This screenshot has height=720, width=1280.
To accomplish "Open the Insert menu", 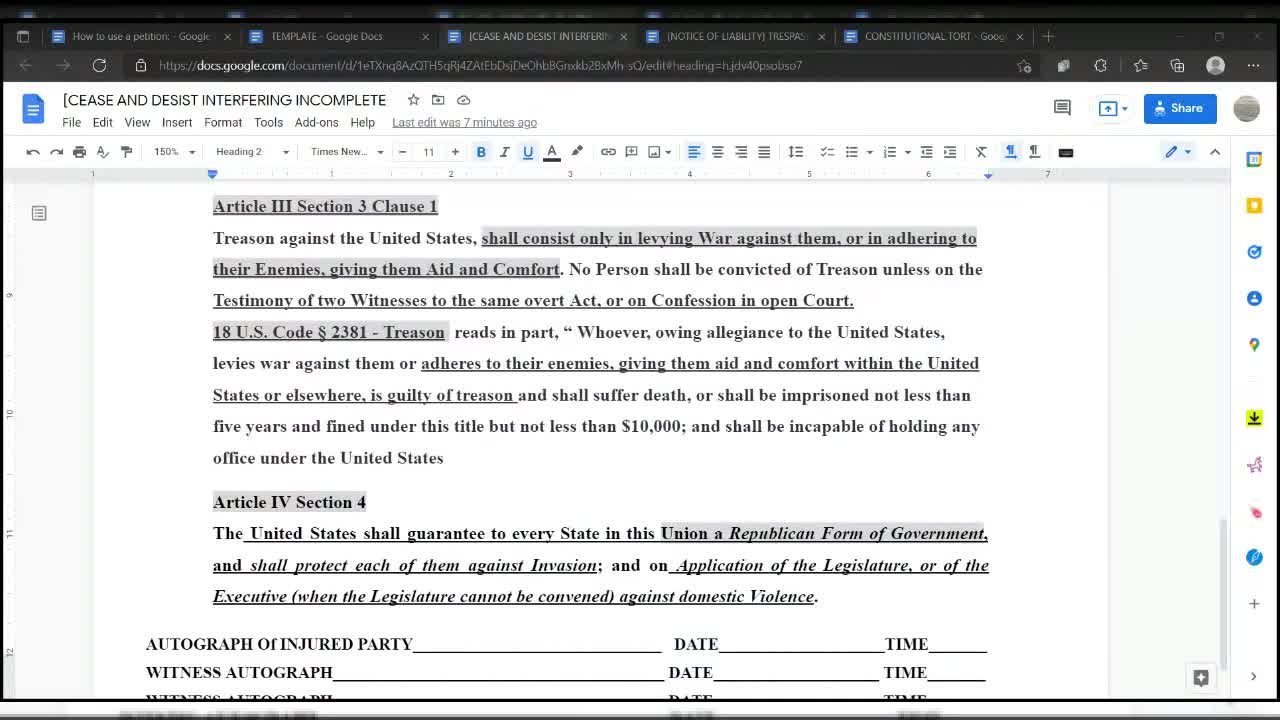I will click(x=177, y=122).
